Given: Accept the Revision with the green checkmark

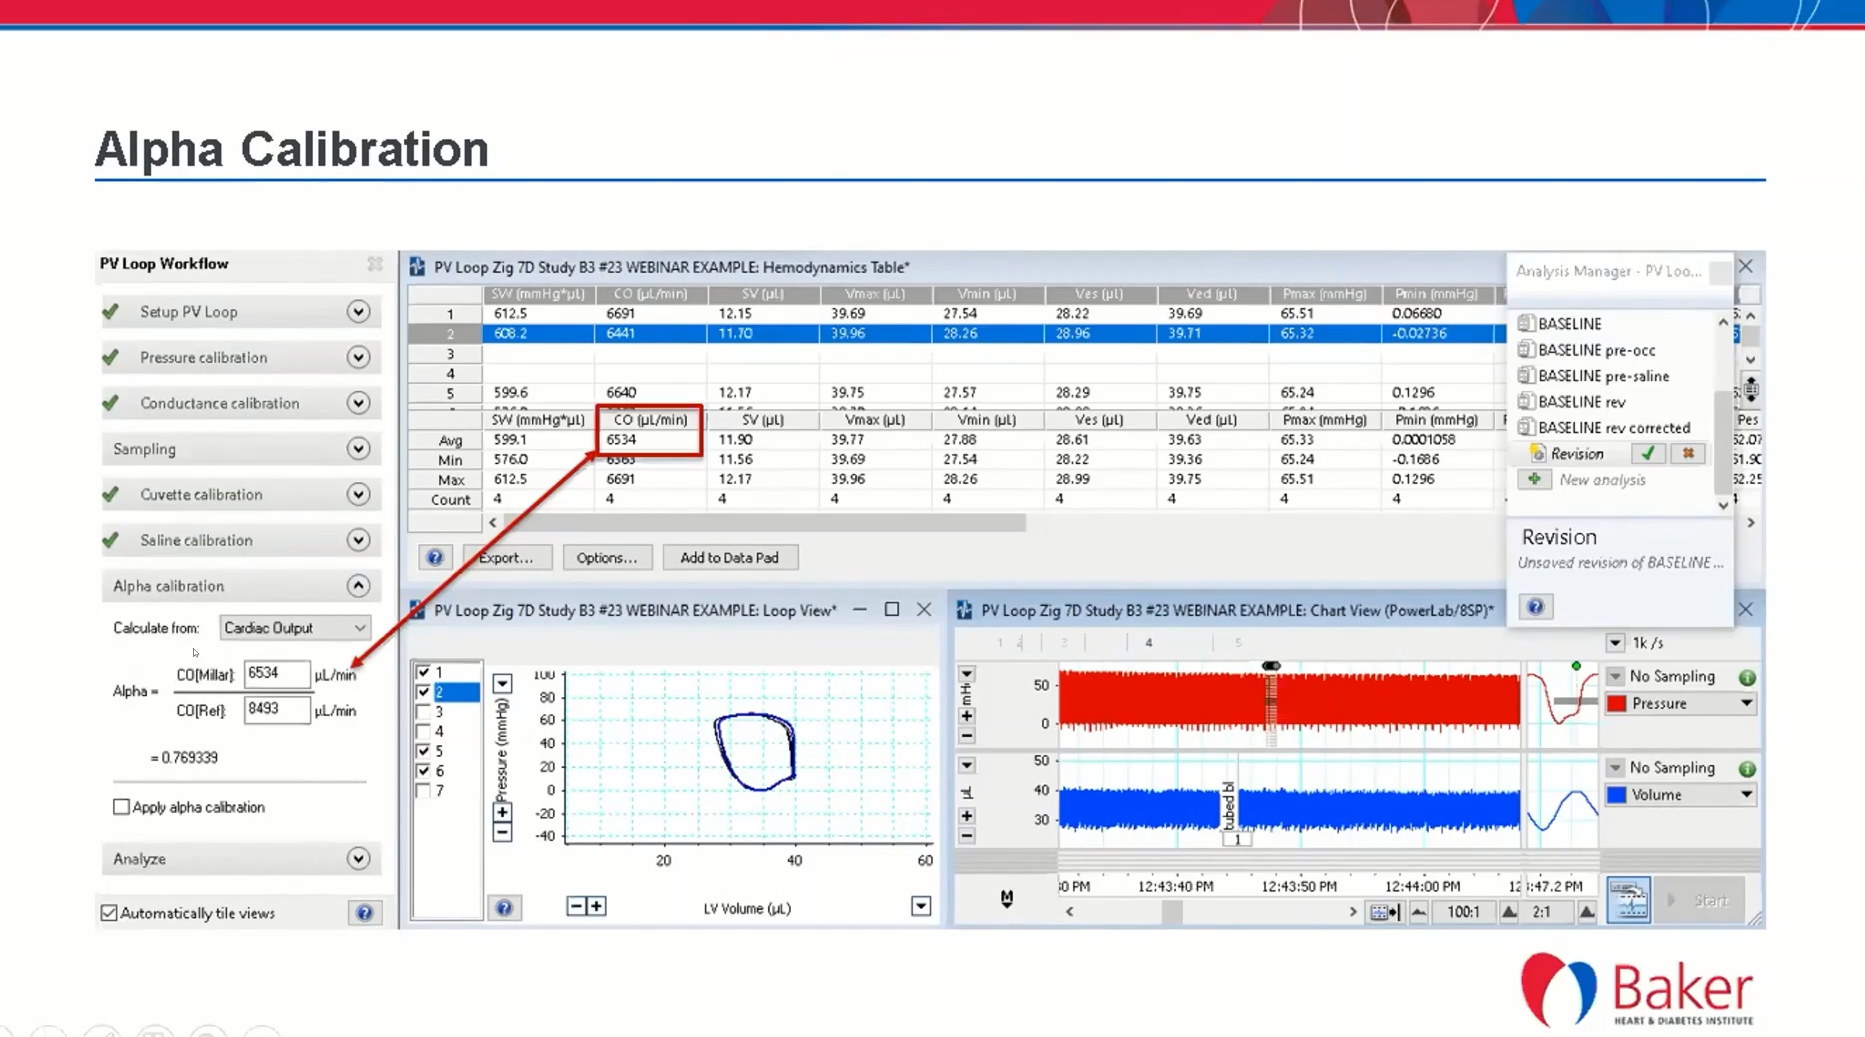Looking at the screenshot, I should [x=1647, y=454].
